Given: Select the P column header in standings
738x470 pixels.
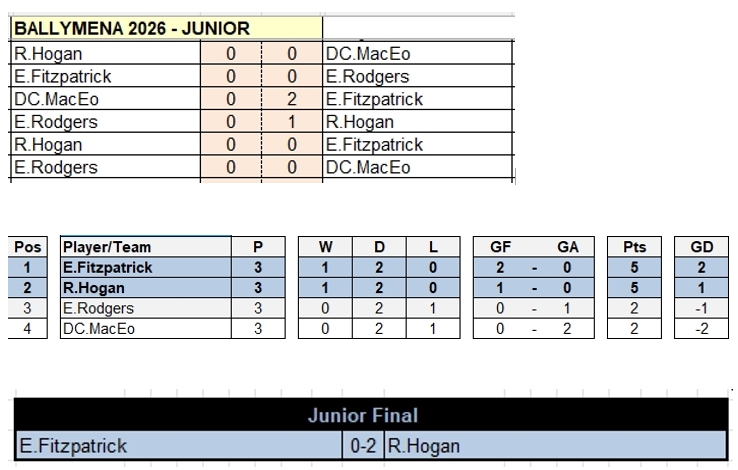Looking at the screenshot, I should [258, 247].
